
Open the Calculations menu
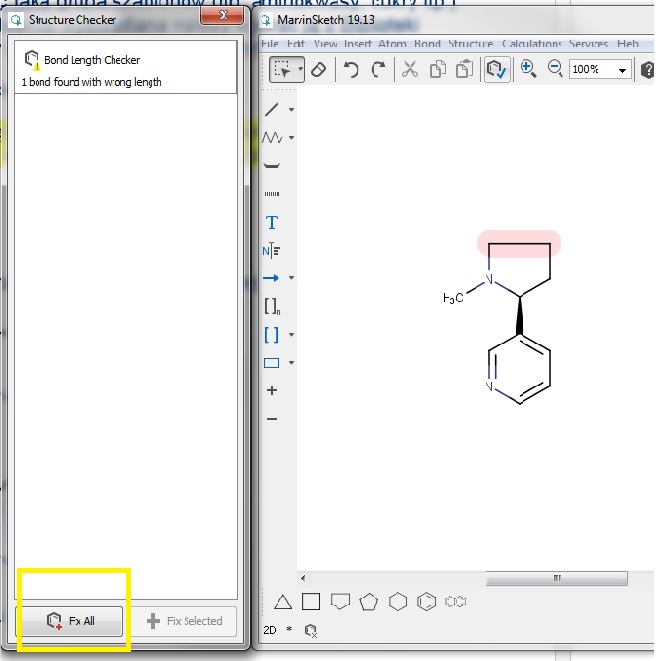[531, 44]
